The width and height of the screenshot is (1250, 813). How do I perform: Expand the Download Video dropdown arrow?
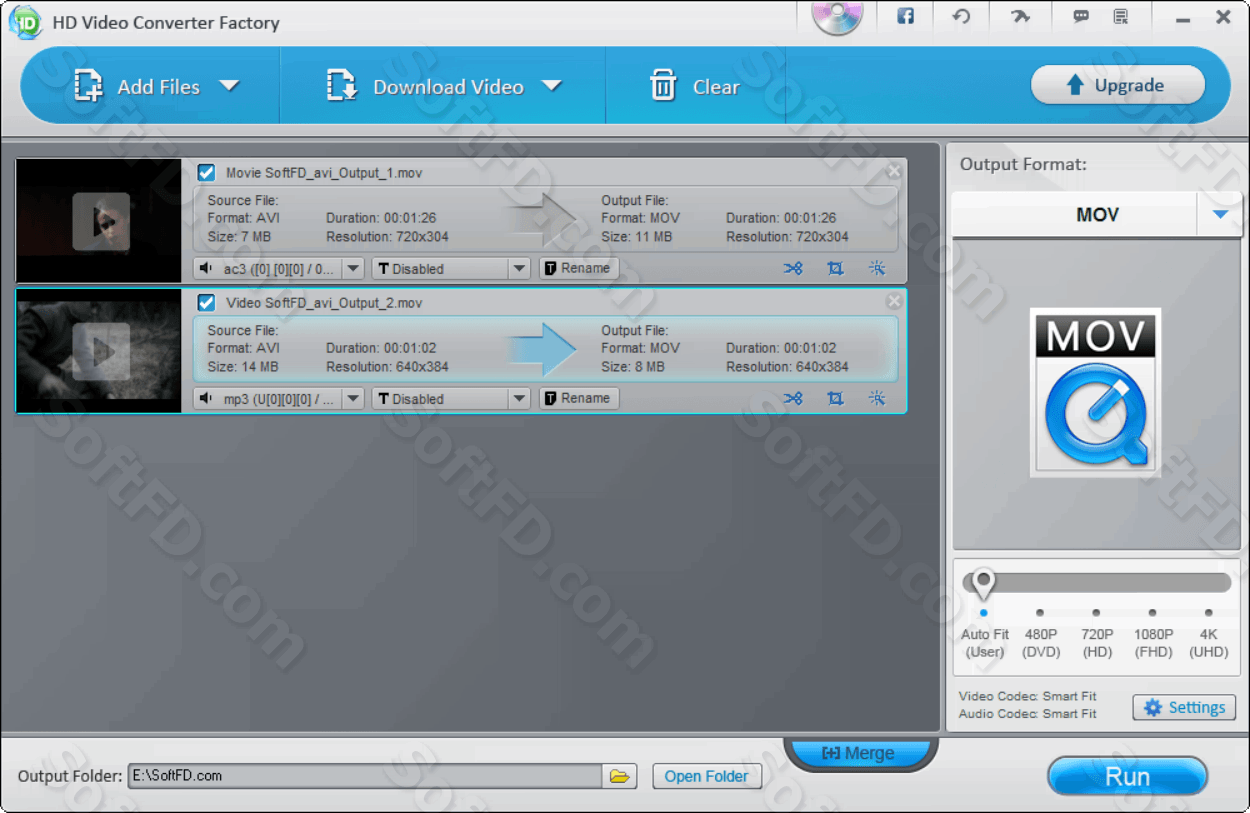pos(552,86)
